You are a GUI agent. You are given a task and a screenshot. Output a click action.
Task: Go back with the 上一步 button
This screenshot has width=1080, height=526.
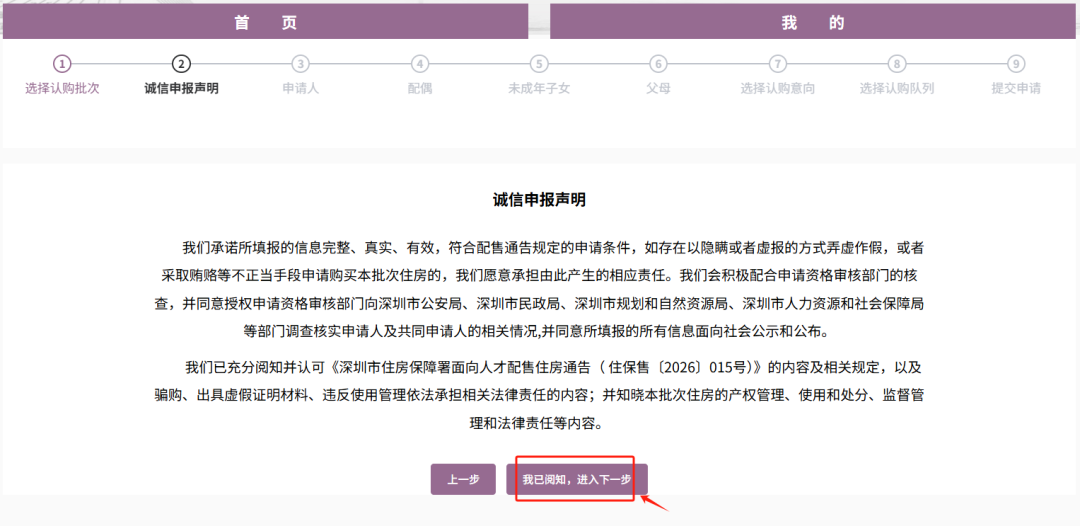tap(463, 479)
